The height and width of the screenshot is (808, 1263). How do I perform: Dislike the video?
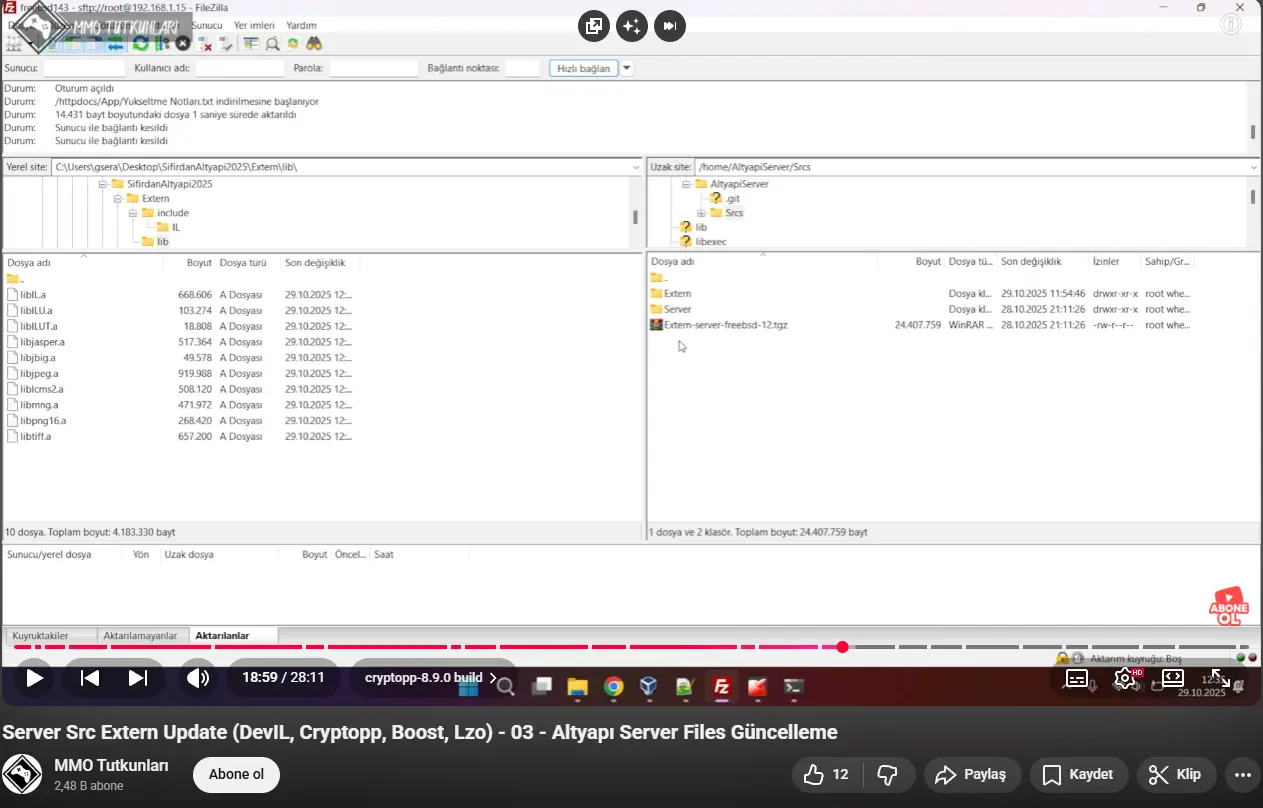(x=886, y=775)
